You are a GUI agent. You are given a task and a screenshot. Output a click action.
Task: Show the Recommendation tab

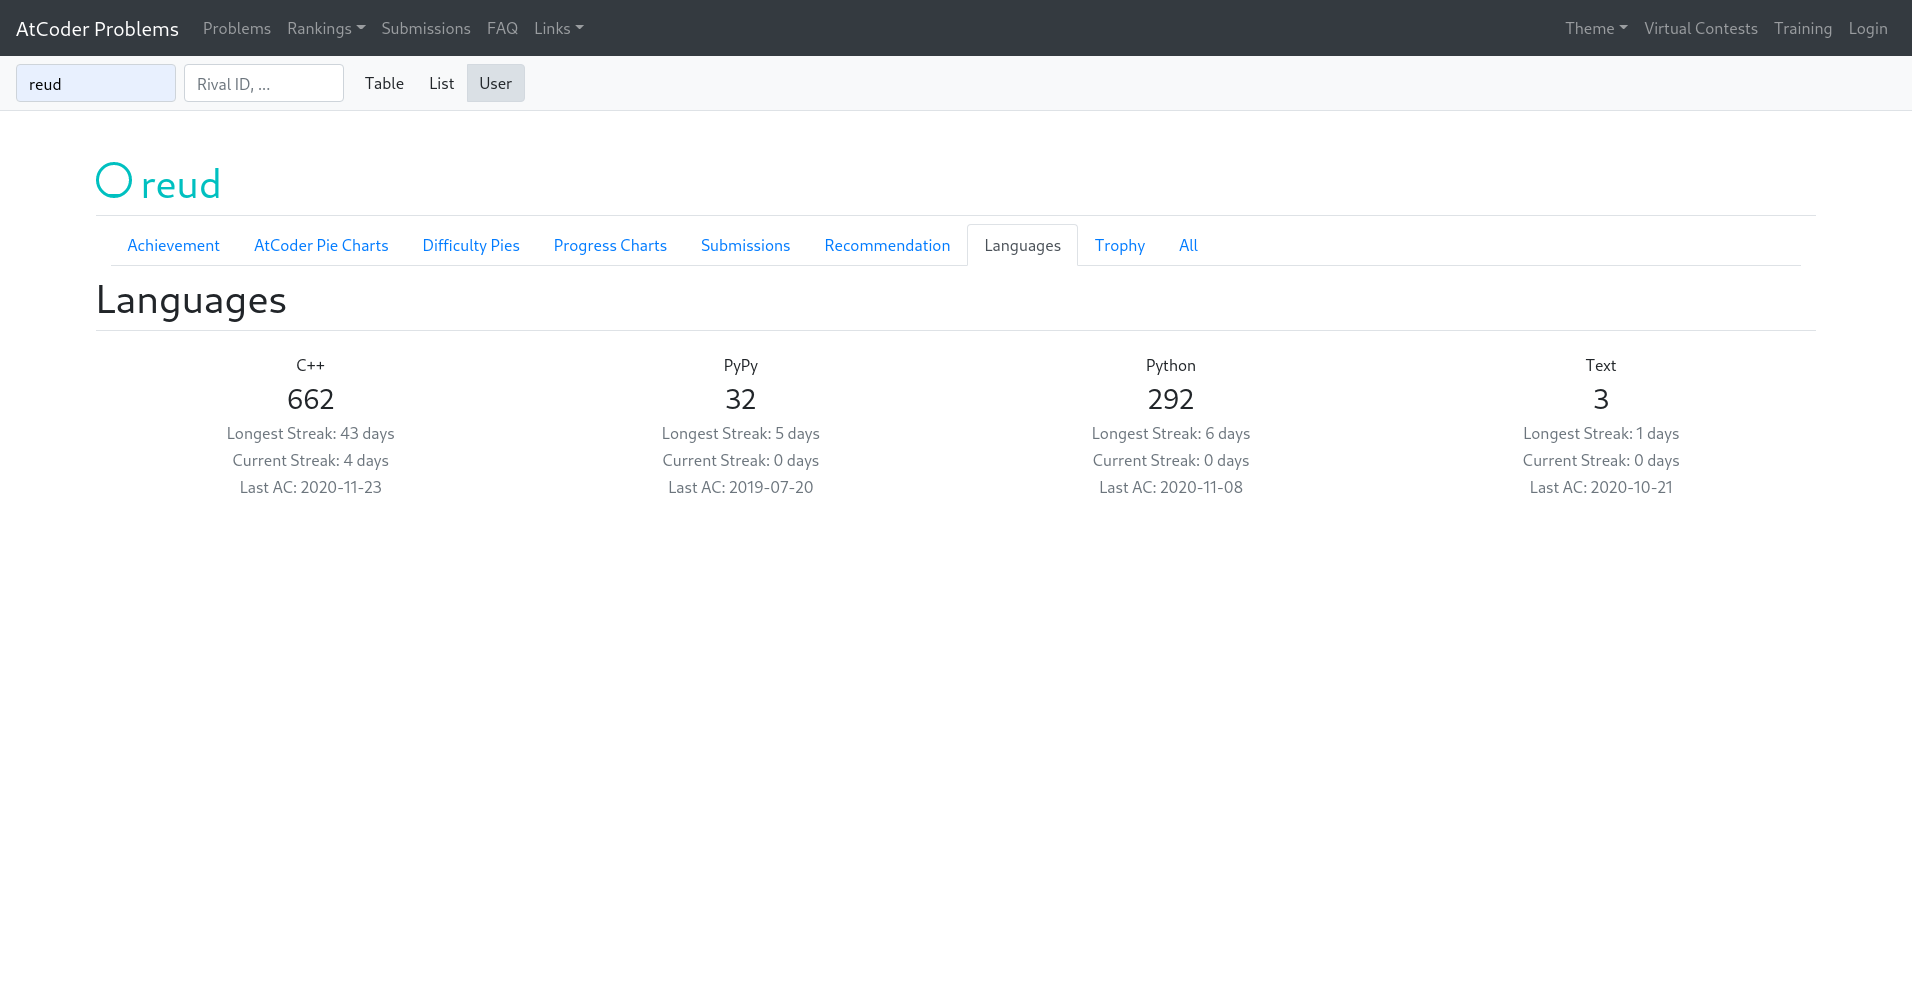click(x=887, y=245)
